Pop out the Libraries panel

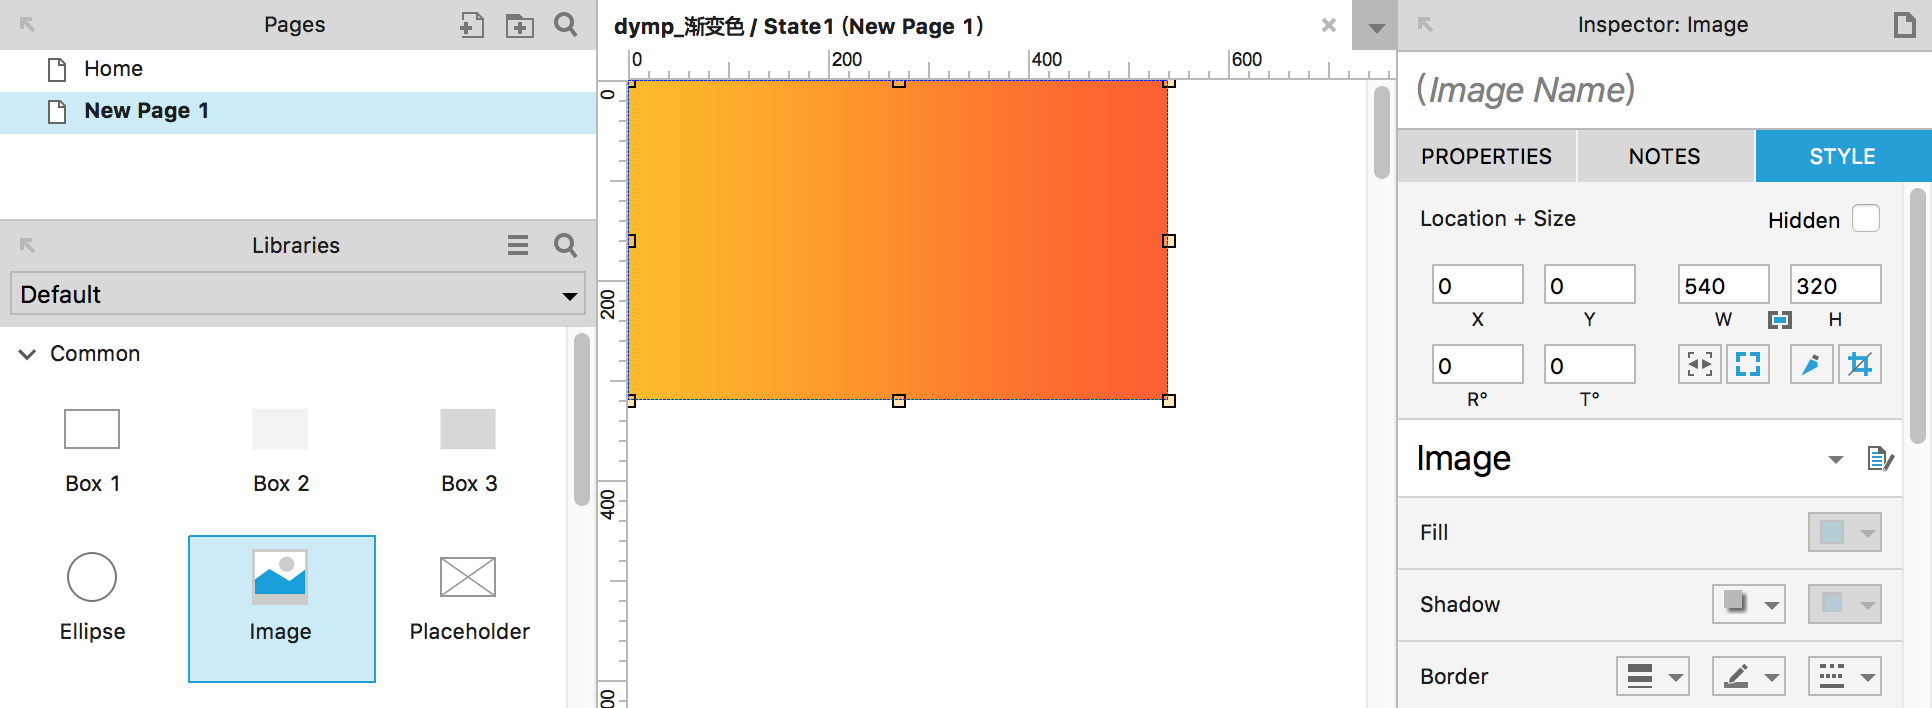(x=27, y=245)
